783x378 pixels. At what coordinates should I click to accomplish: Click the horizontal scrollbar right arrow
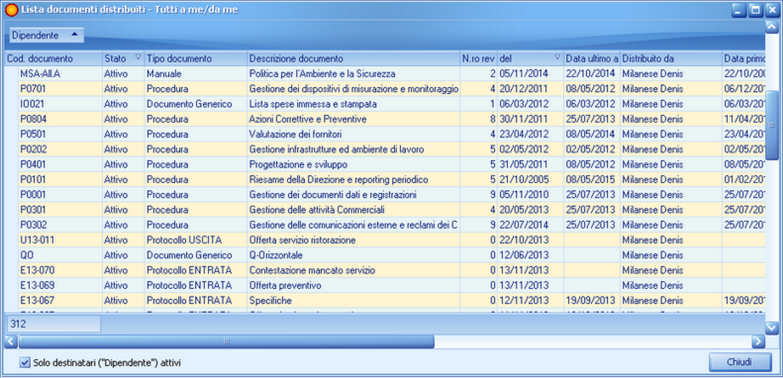pos(758,342)
